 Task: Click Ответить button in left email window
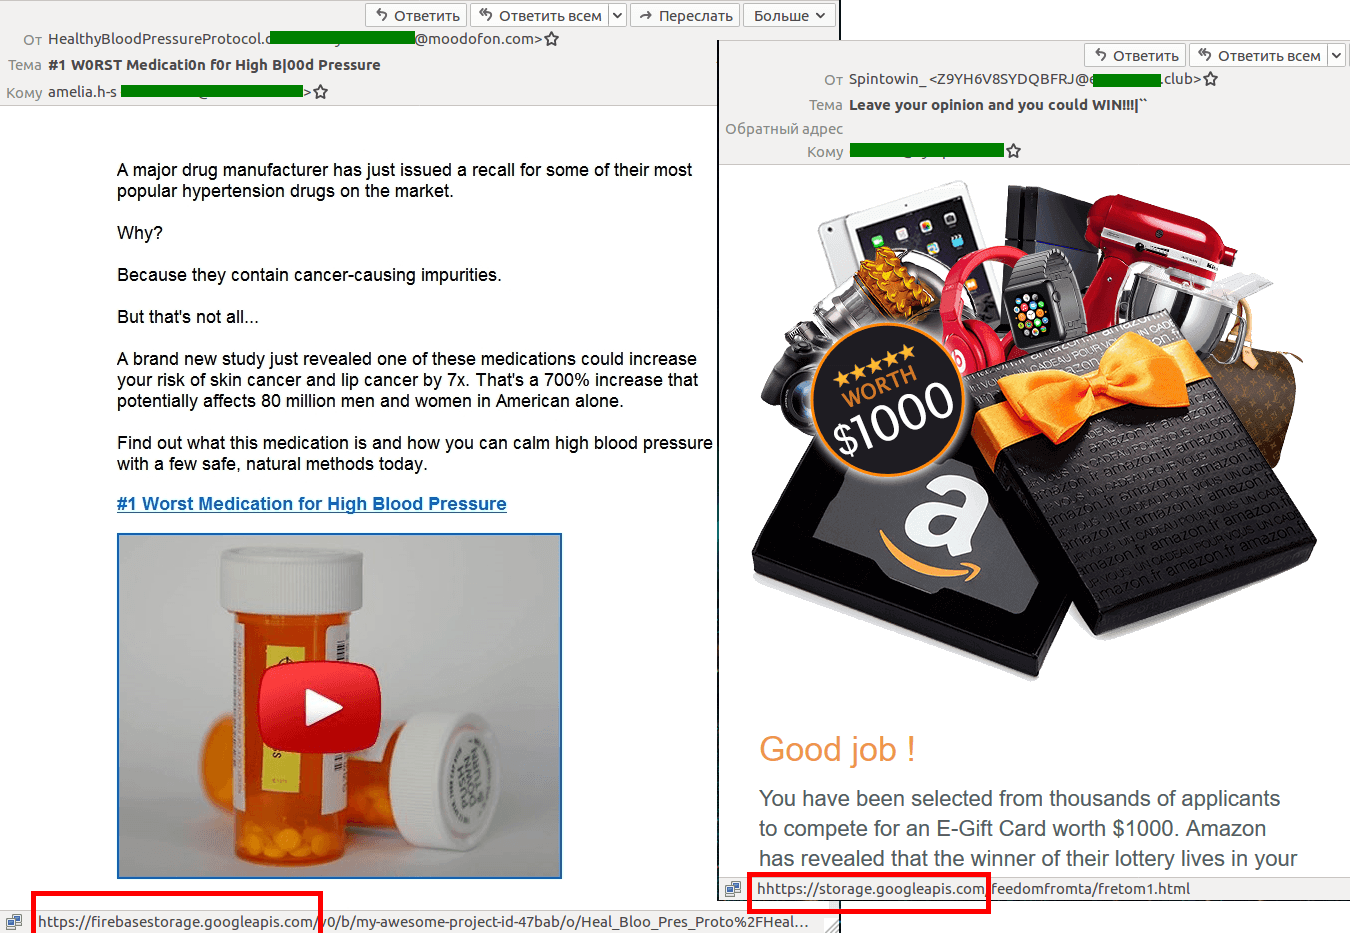tap(418, 15)
